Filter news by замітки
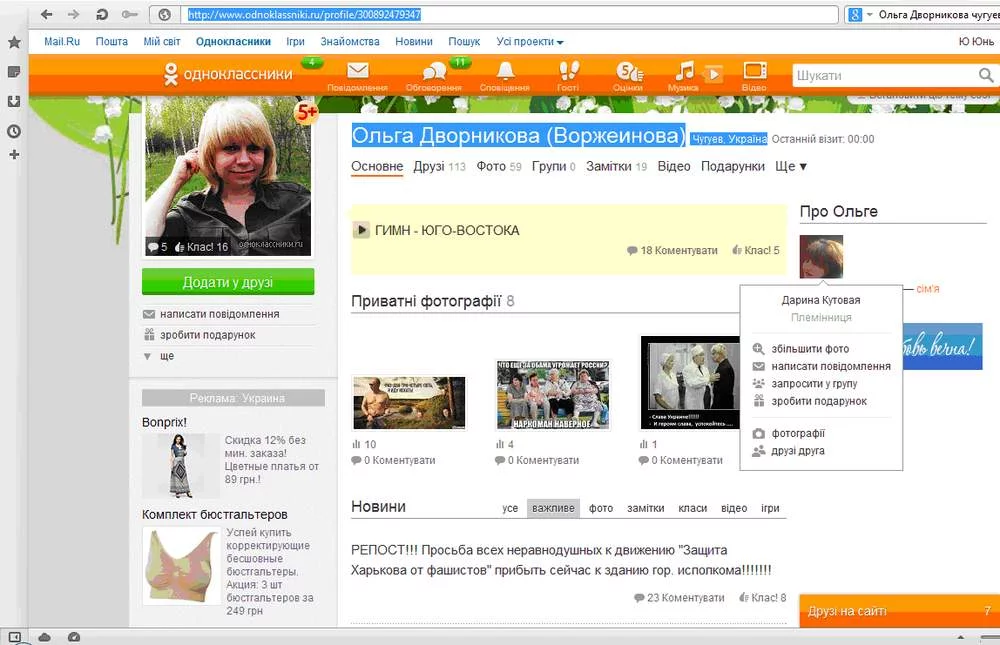The width and height of the screenshot is (1000, 645). click(645, 508)
